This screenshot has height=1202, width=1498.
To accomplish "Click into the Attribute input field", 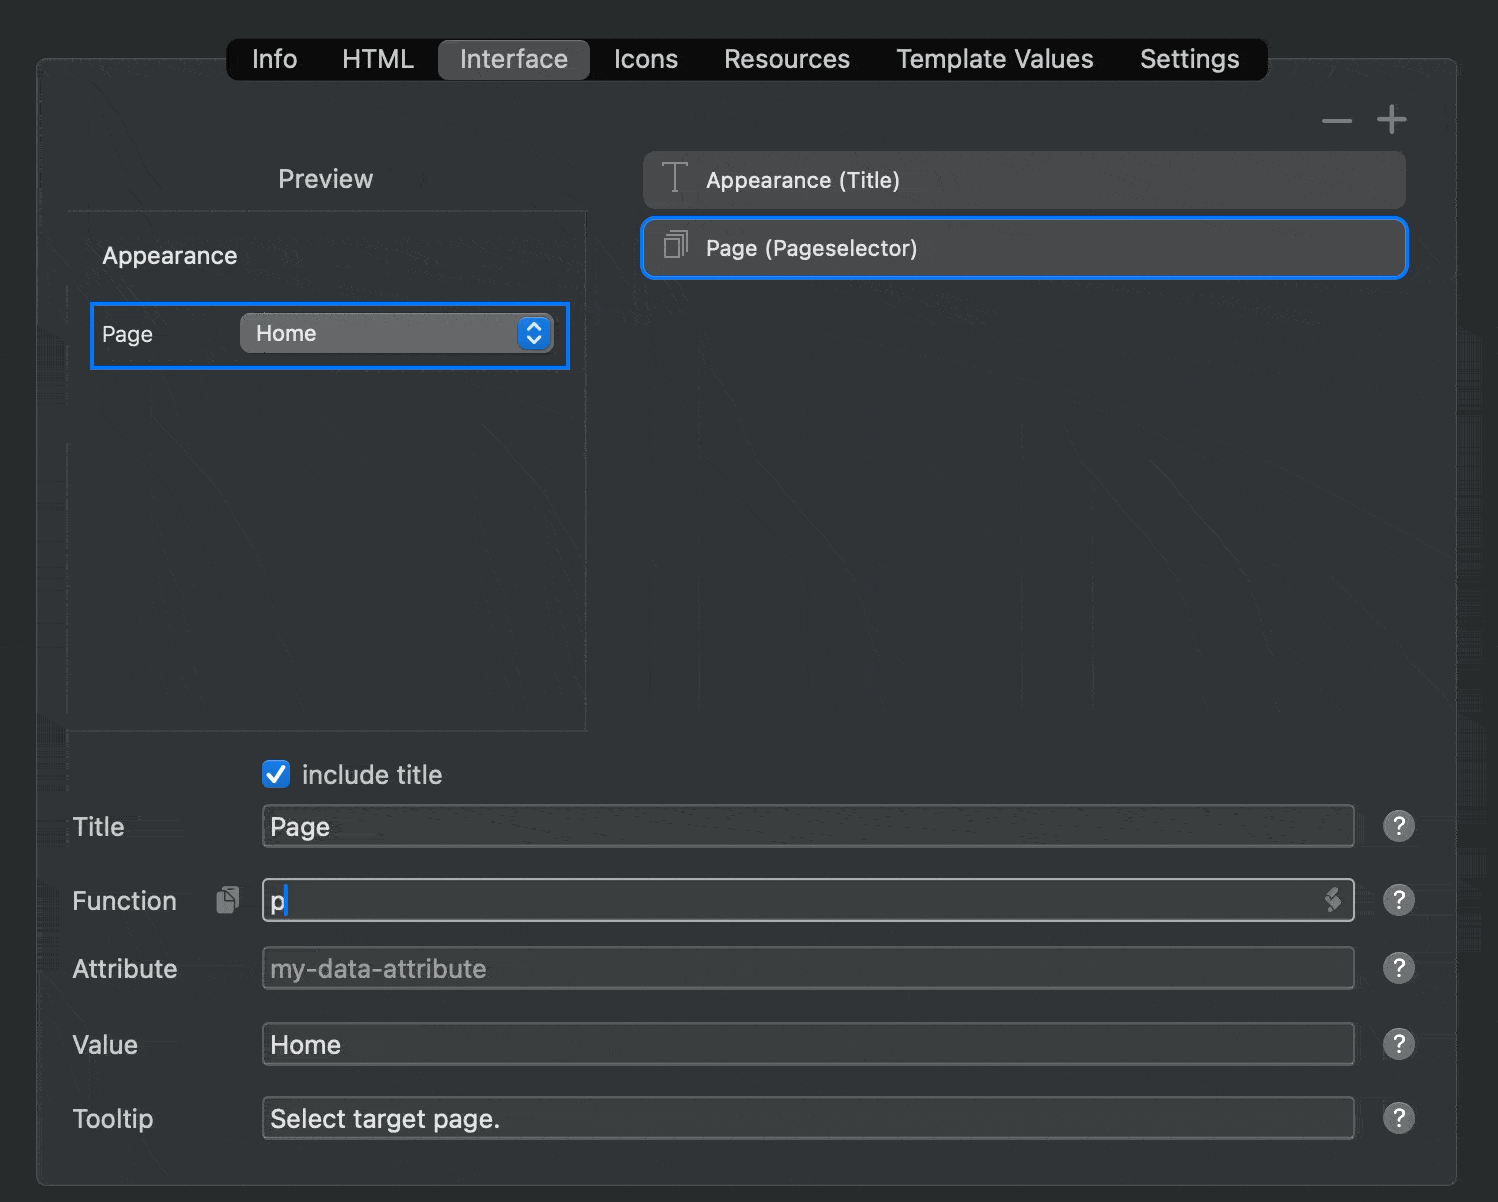I will (807, 968).
